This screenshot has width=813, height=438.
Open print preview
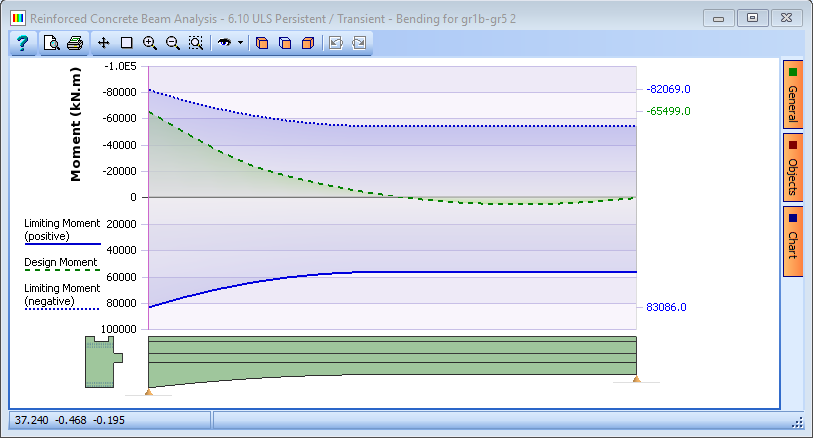(51, 43)
